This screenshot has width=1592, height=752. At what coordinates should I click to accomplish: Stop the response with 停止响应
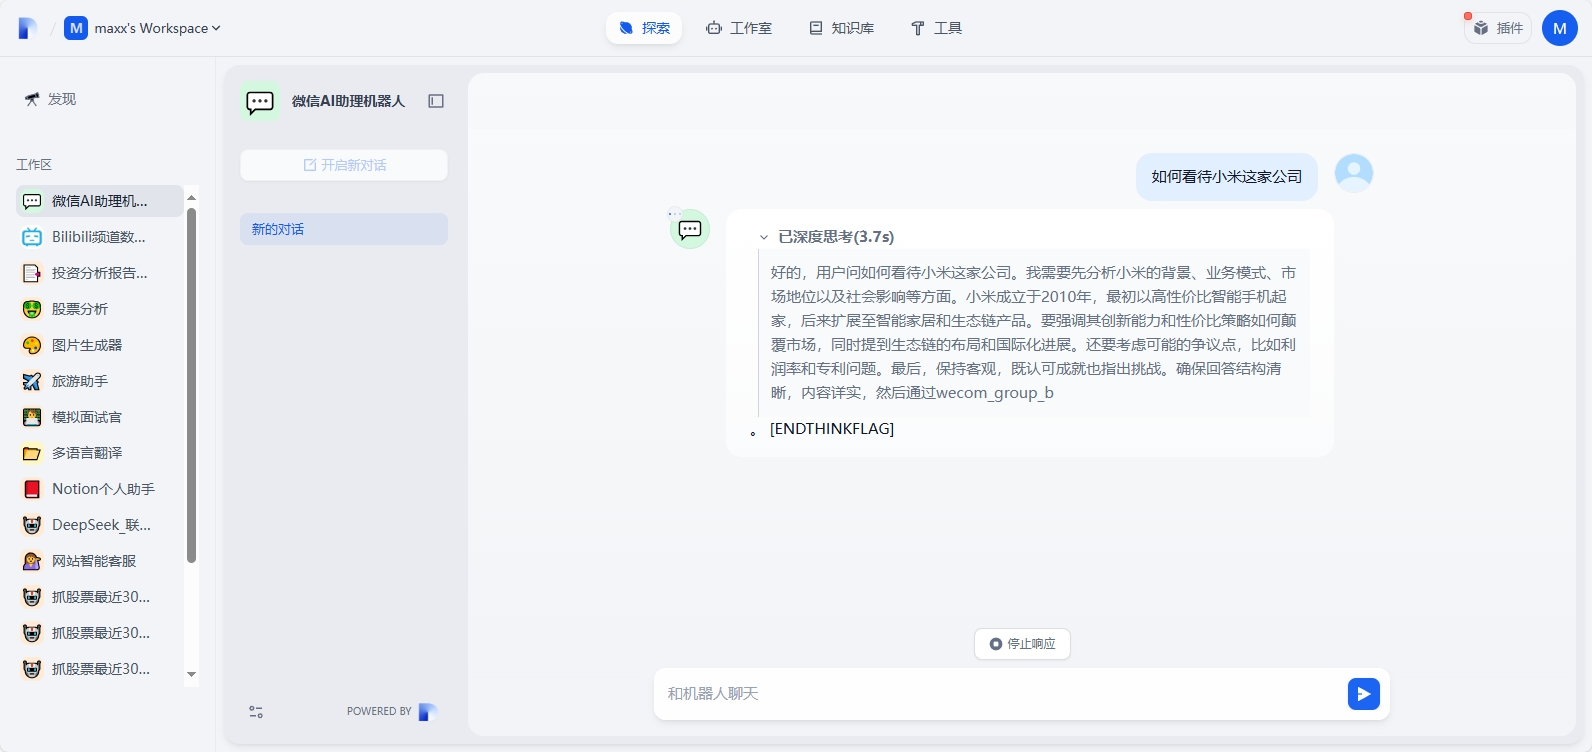click(1022, 644)
